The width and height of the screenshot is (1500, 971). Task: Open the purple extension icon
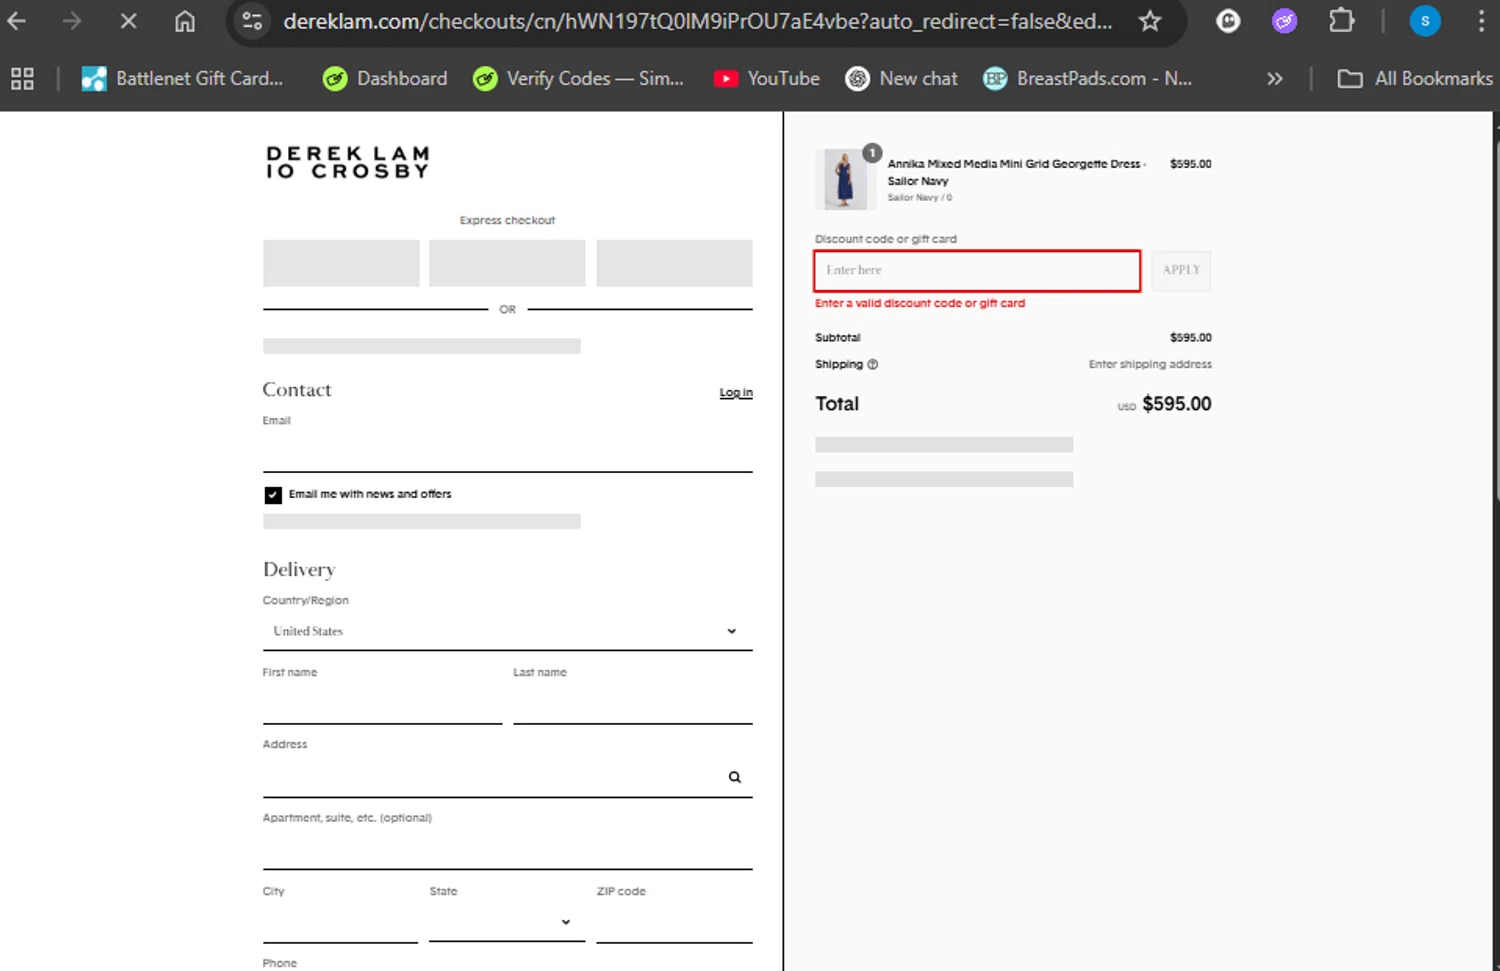click(1284, 21)
